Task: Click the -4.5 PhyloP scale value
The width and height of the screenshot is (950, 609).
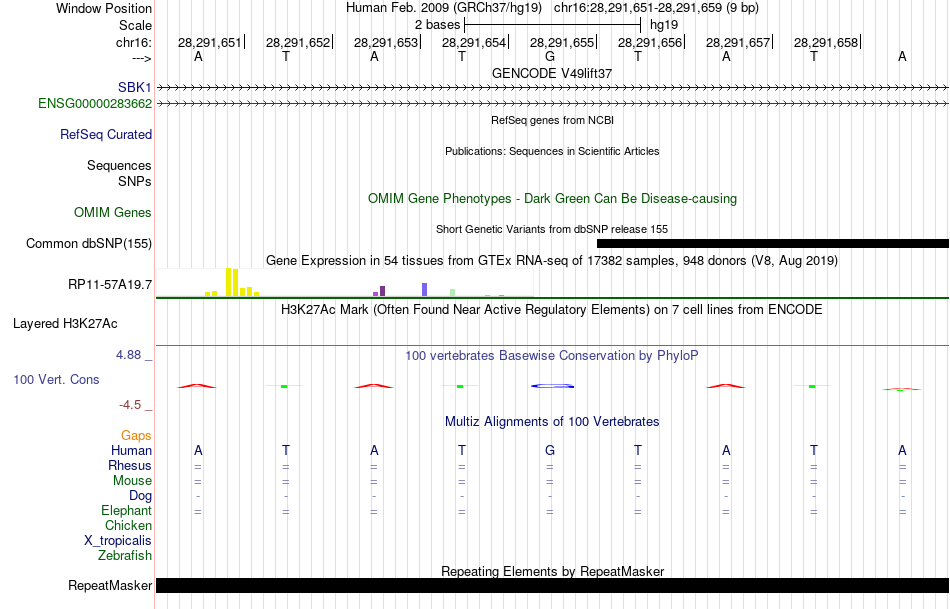Action: coord(130,405)
